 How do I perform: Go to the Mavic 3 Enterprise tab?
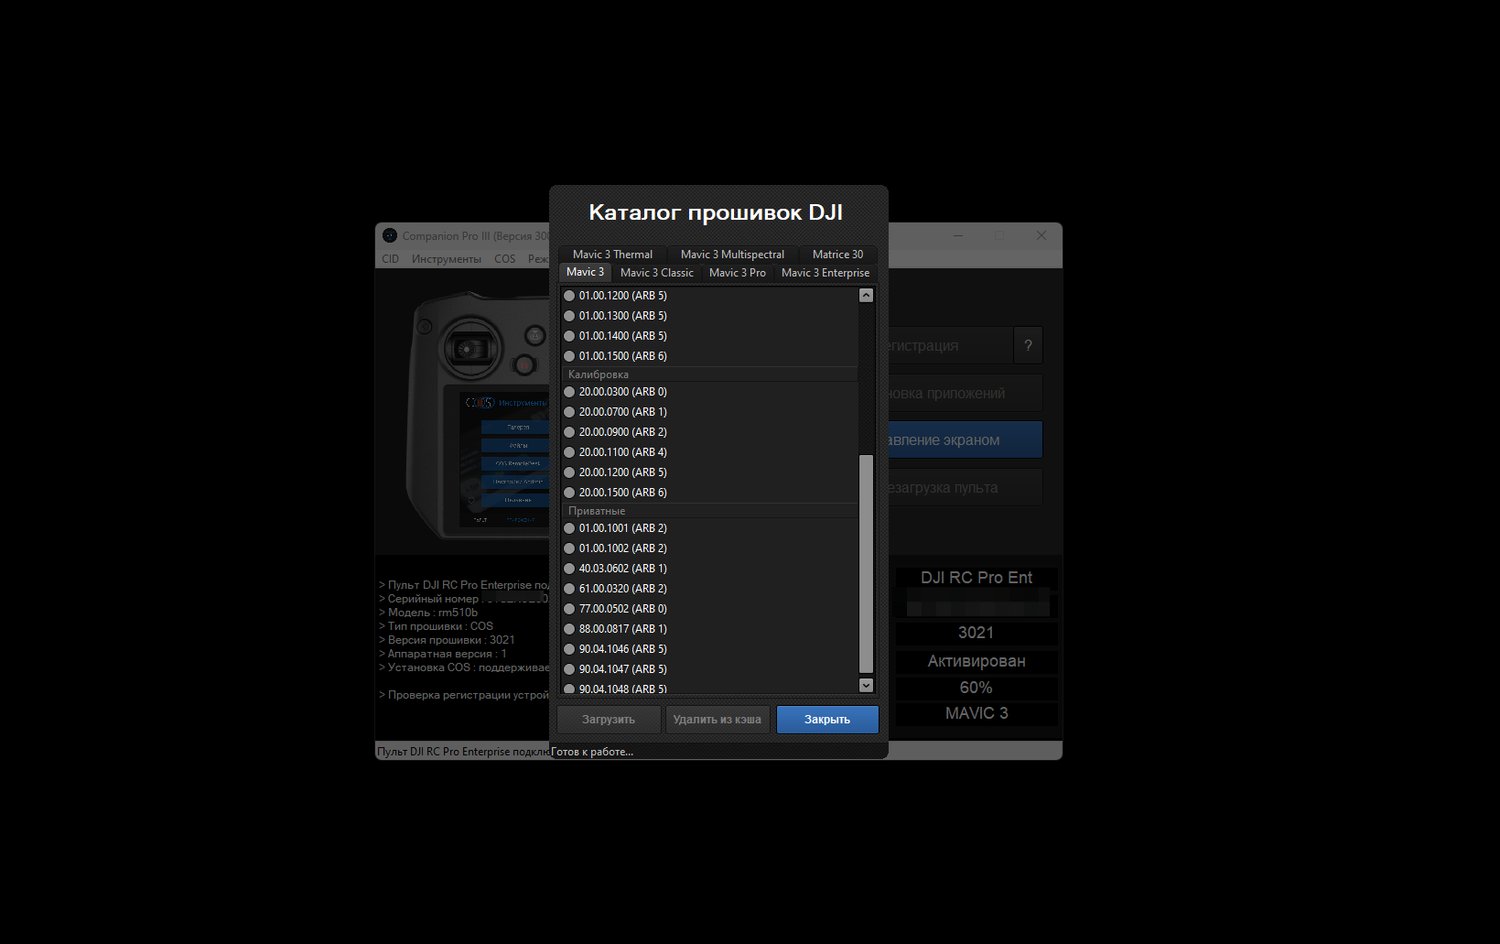tap(825, 273)
